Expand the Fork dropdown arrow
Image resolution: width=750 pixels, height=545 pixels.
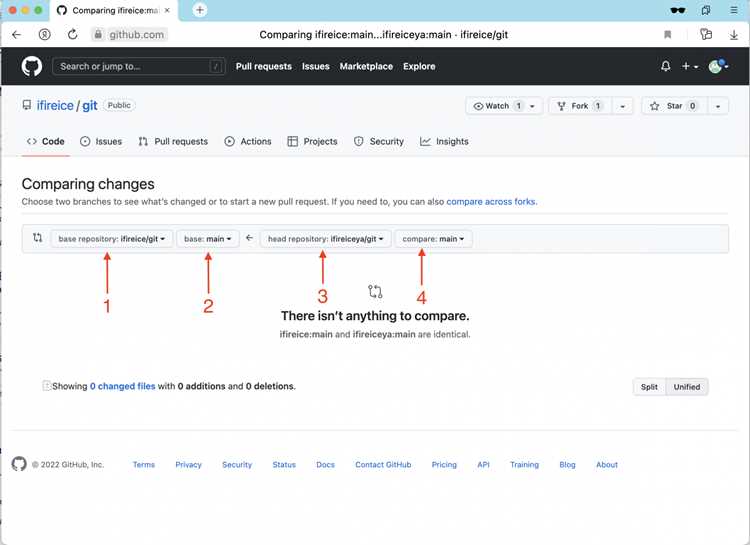622,106
